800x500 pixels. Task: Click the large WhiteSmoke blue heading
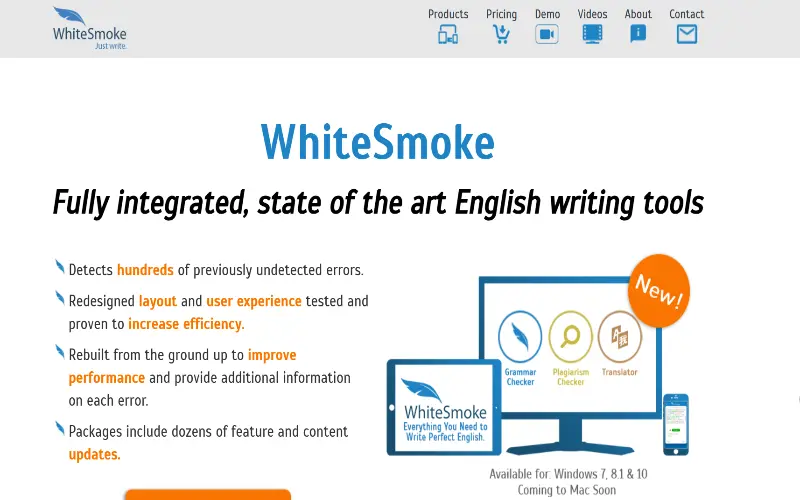pyautogui.click(x=378, y=142)
